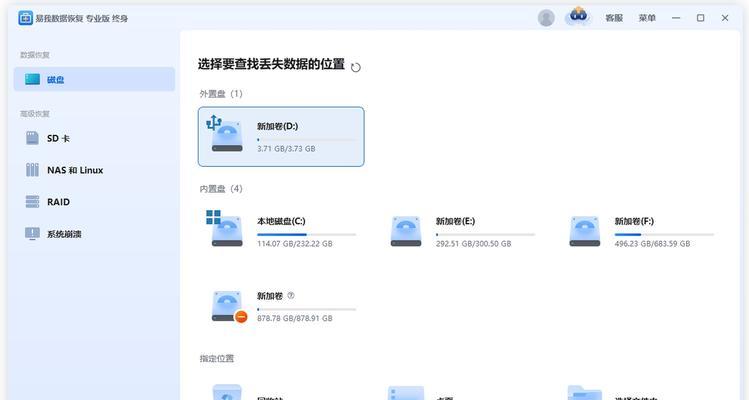Click the 外置盘 (1) section heading
This screenshot has width=749, height=400.
221,94
